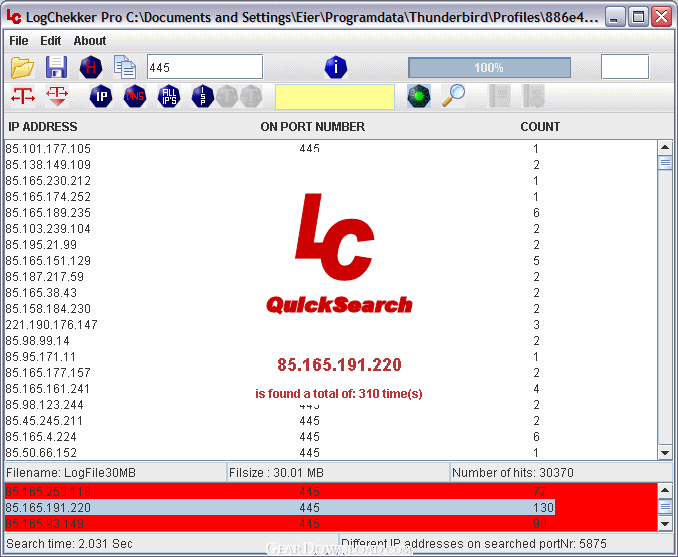Click the second greyed-out list icon
Viewport: 678px width, 557px height.
(x=534, y=96)
